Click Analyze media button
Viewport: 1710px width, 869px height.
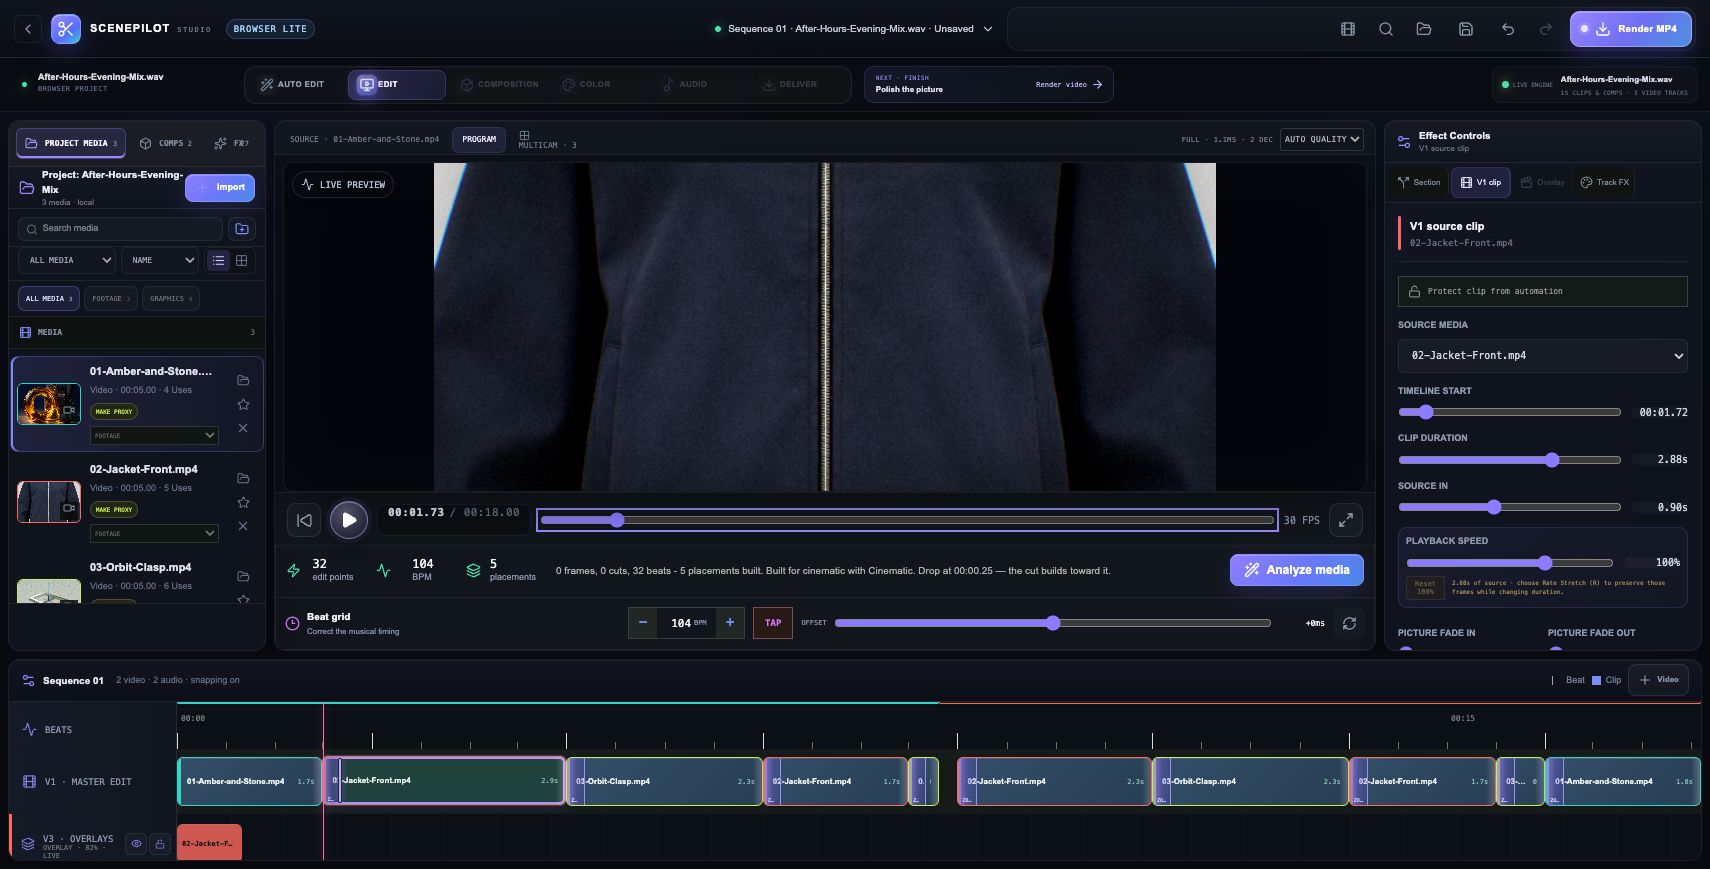click(1296, 570)
